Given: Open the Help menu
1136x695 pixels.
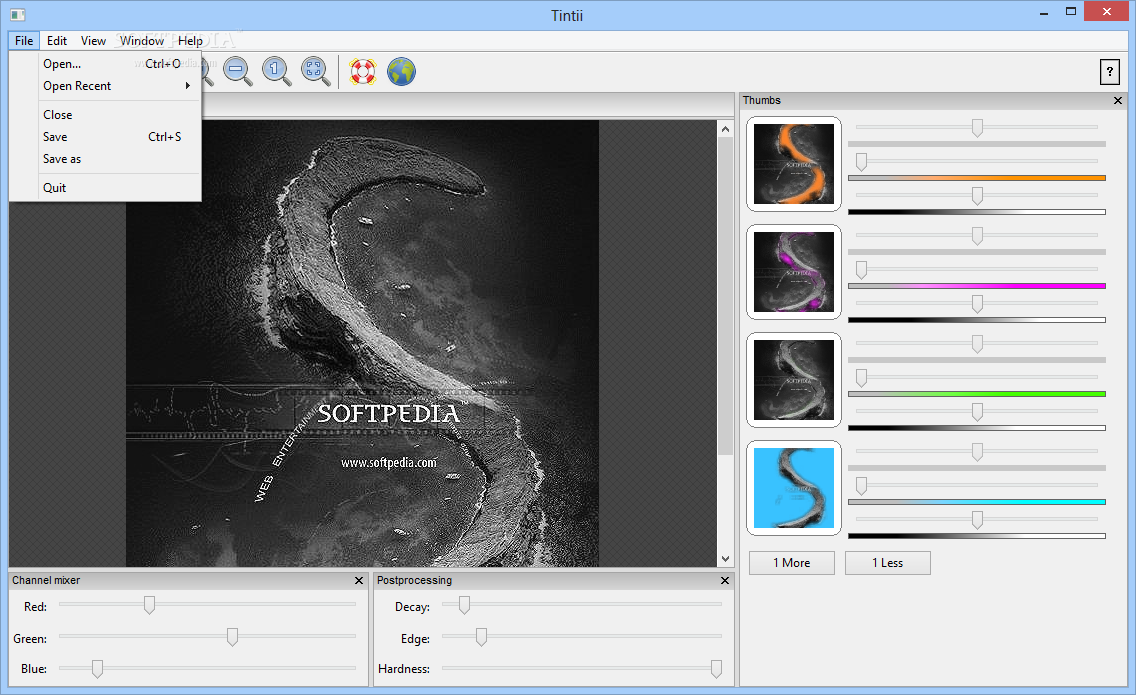Looking at the screenshot, I should click(x=191, y=41).
